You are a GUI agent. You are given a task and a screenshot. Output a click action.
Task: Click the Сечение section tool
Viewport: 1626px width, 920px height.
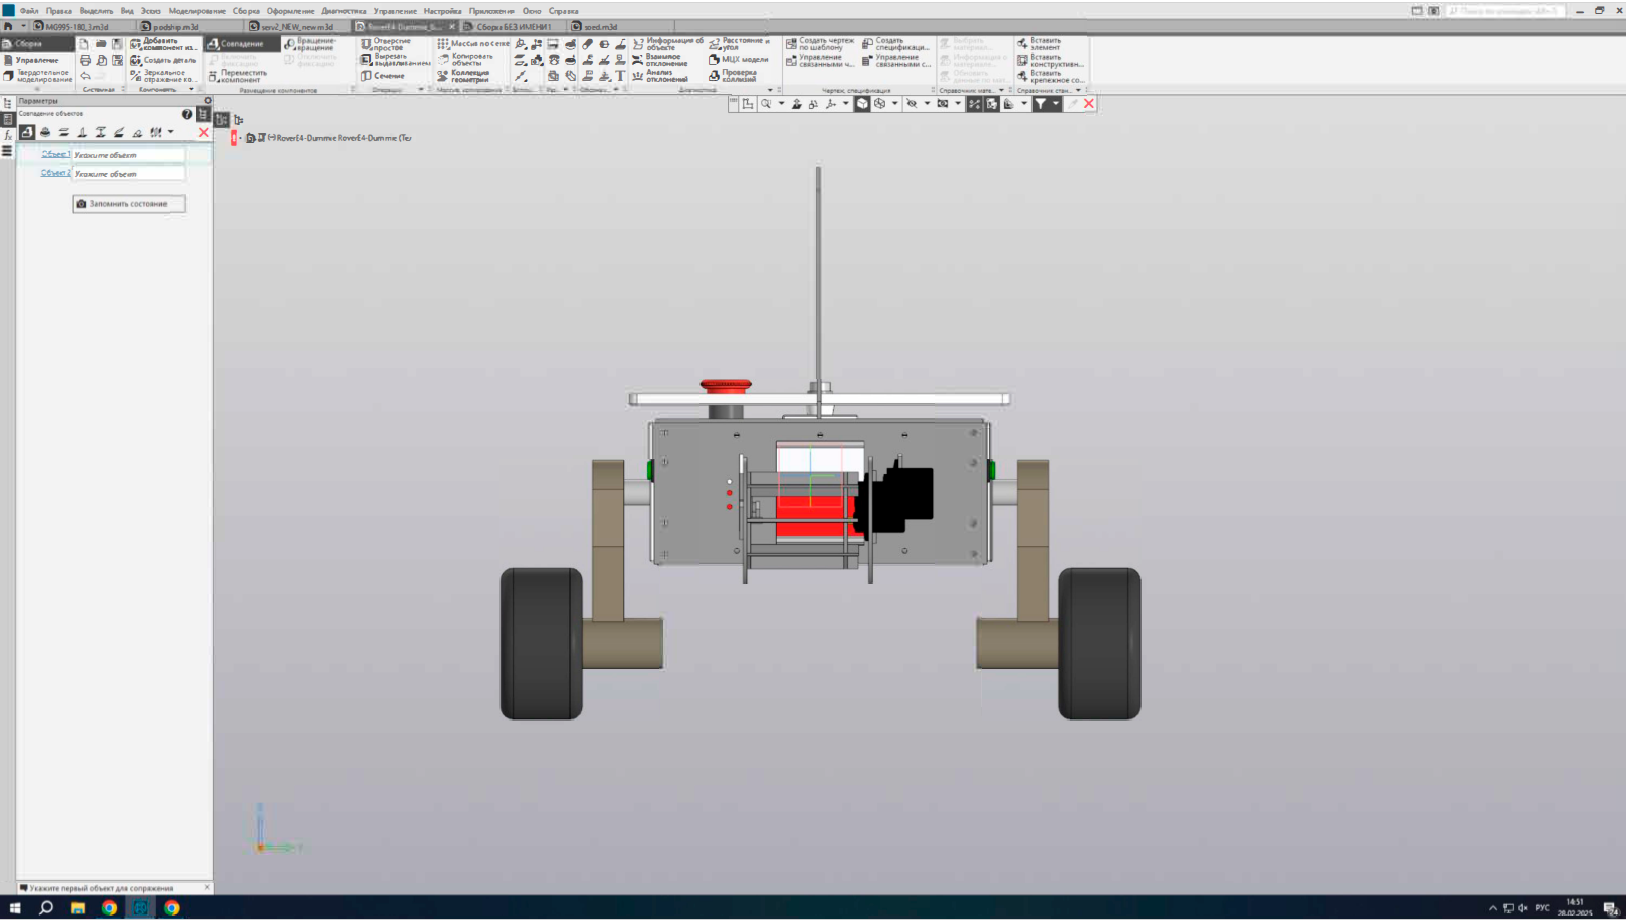pyautogui.click(x=388, y=76)
